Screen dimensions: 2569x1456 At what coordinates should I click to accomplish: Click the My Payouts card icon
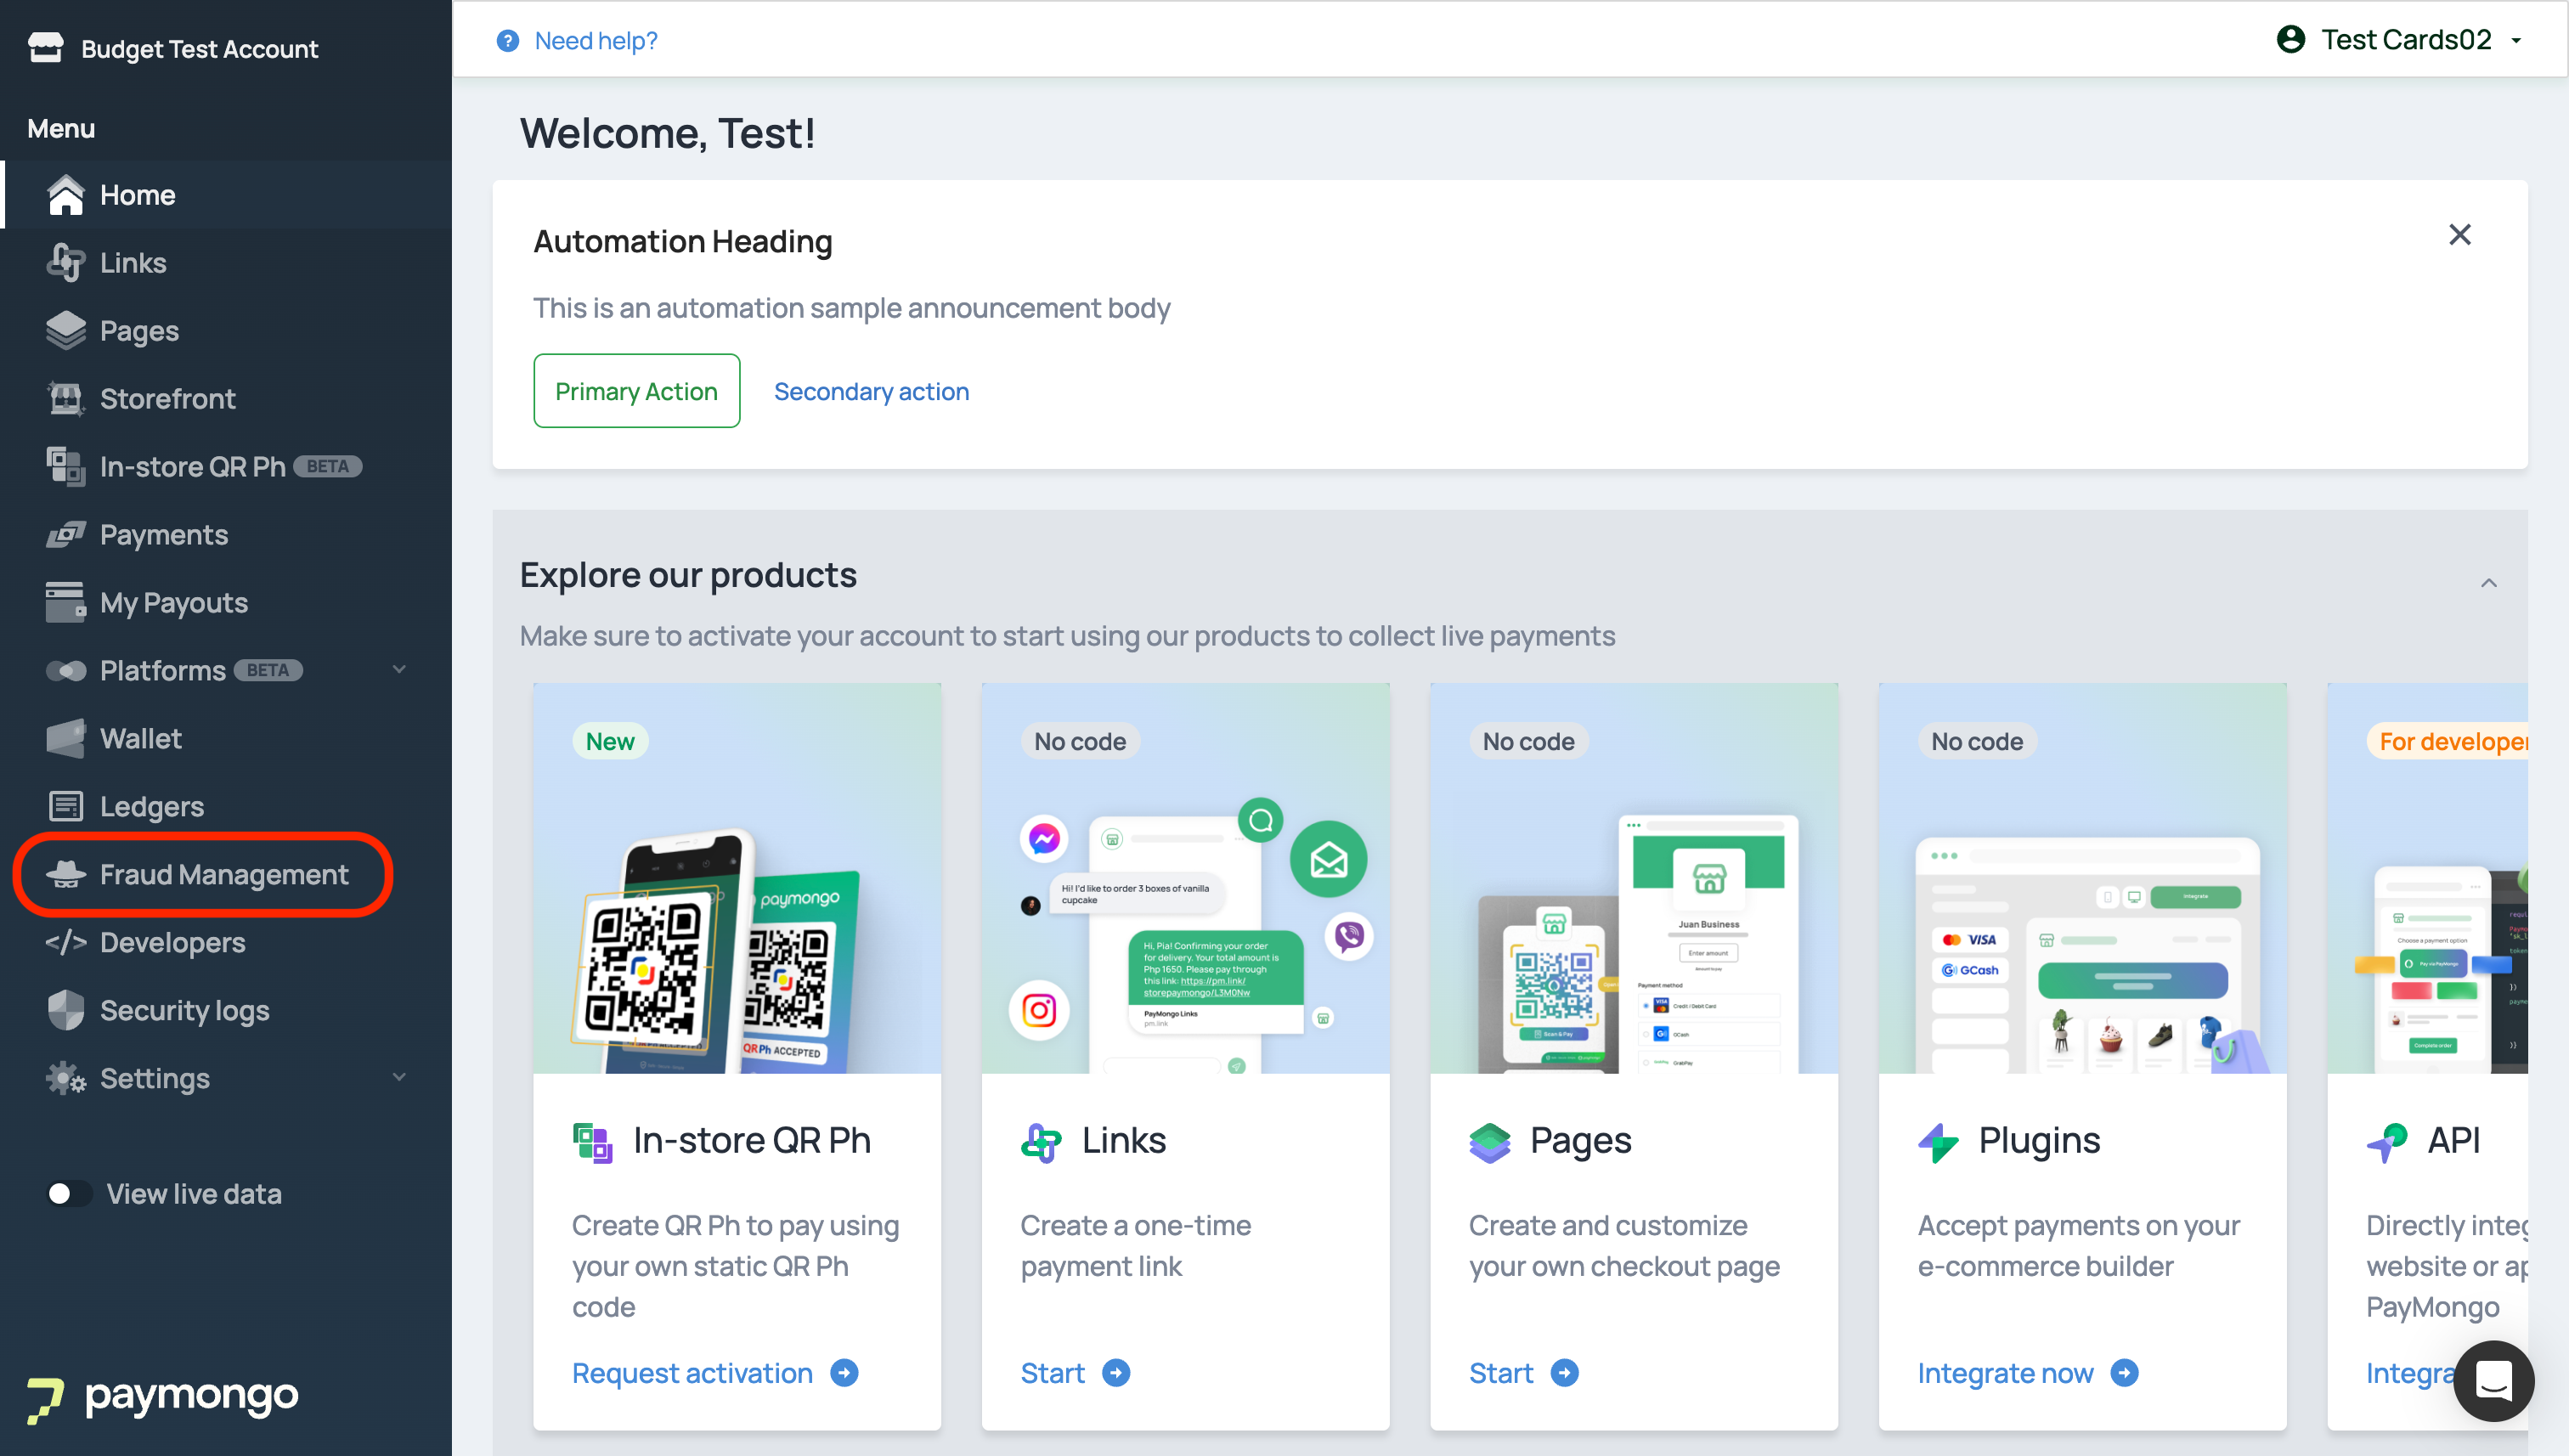[66, 602]
